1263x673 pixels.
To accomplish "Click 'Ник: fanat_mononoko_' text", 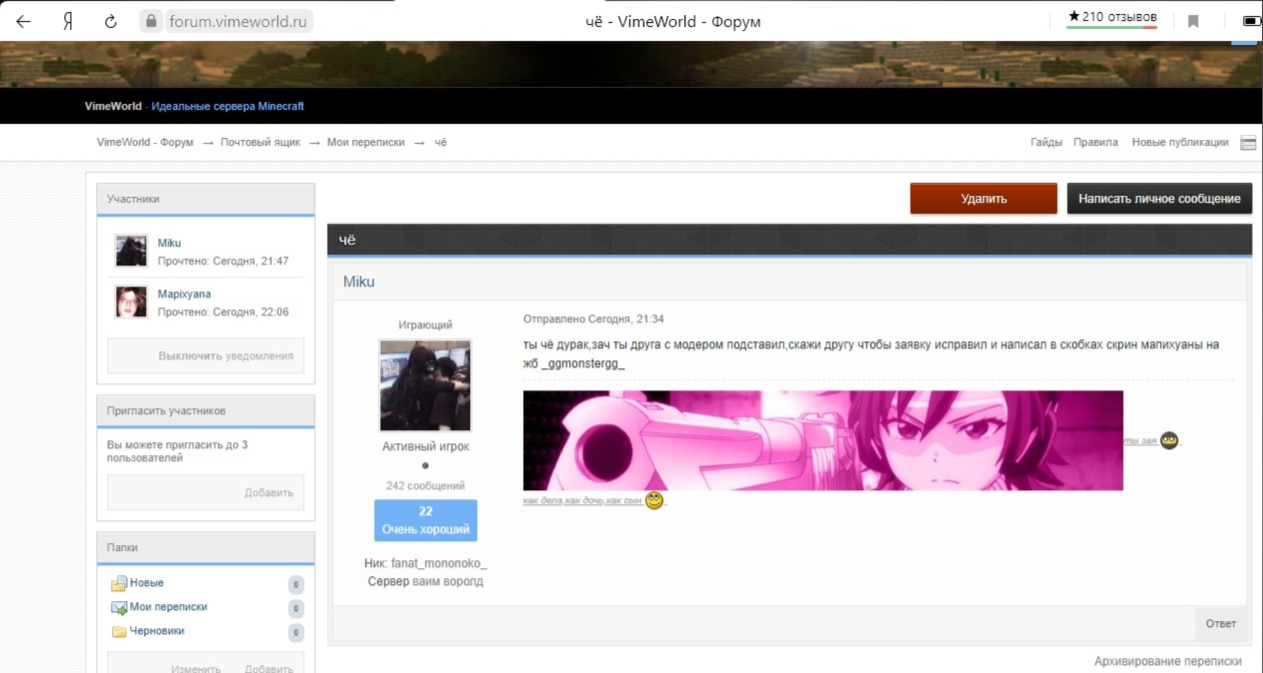I will point(425,564).
